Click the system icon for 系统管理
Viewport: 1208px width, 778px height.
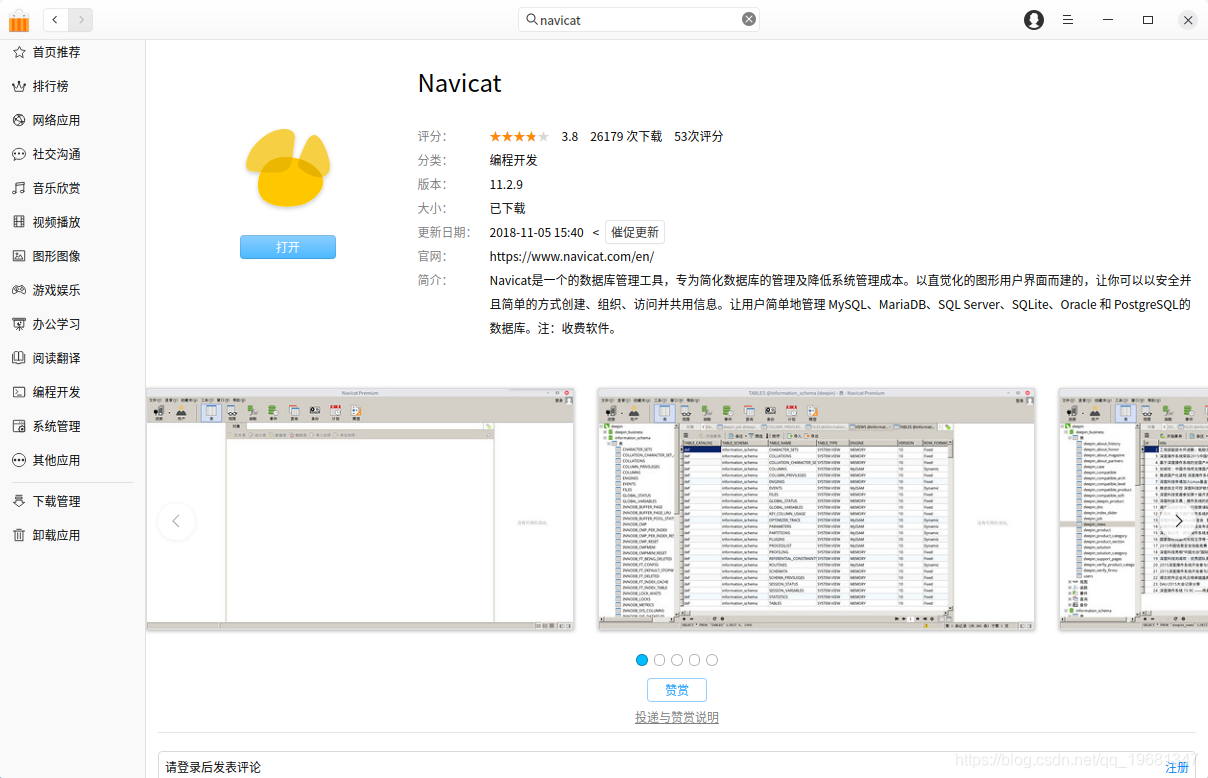(x=18, y=426)
